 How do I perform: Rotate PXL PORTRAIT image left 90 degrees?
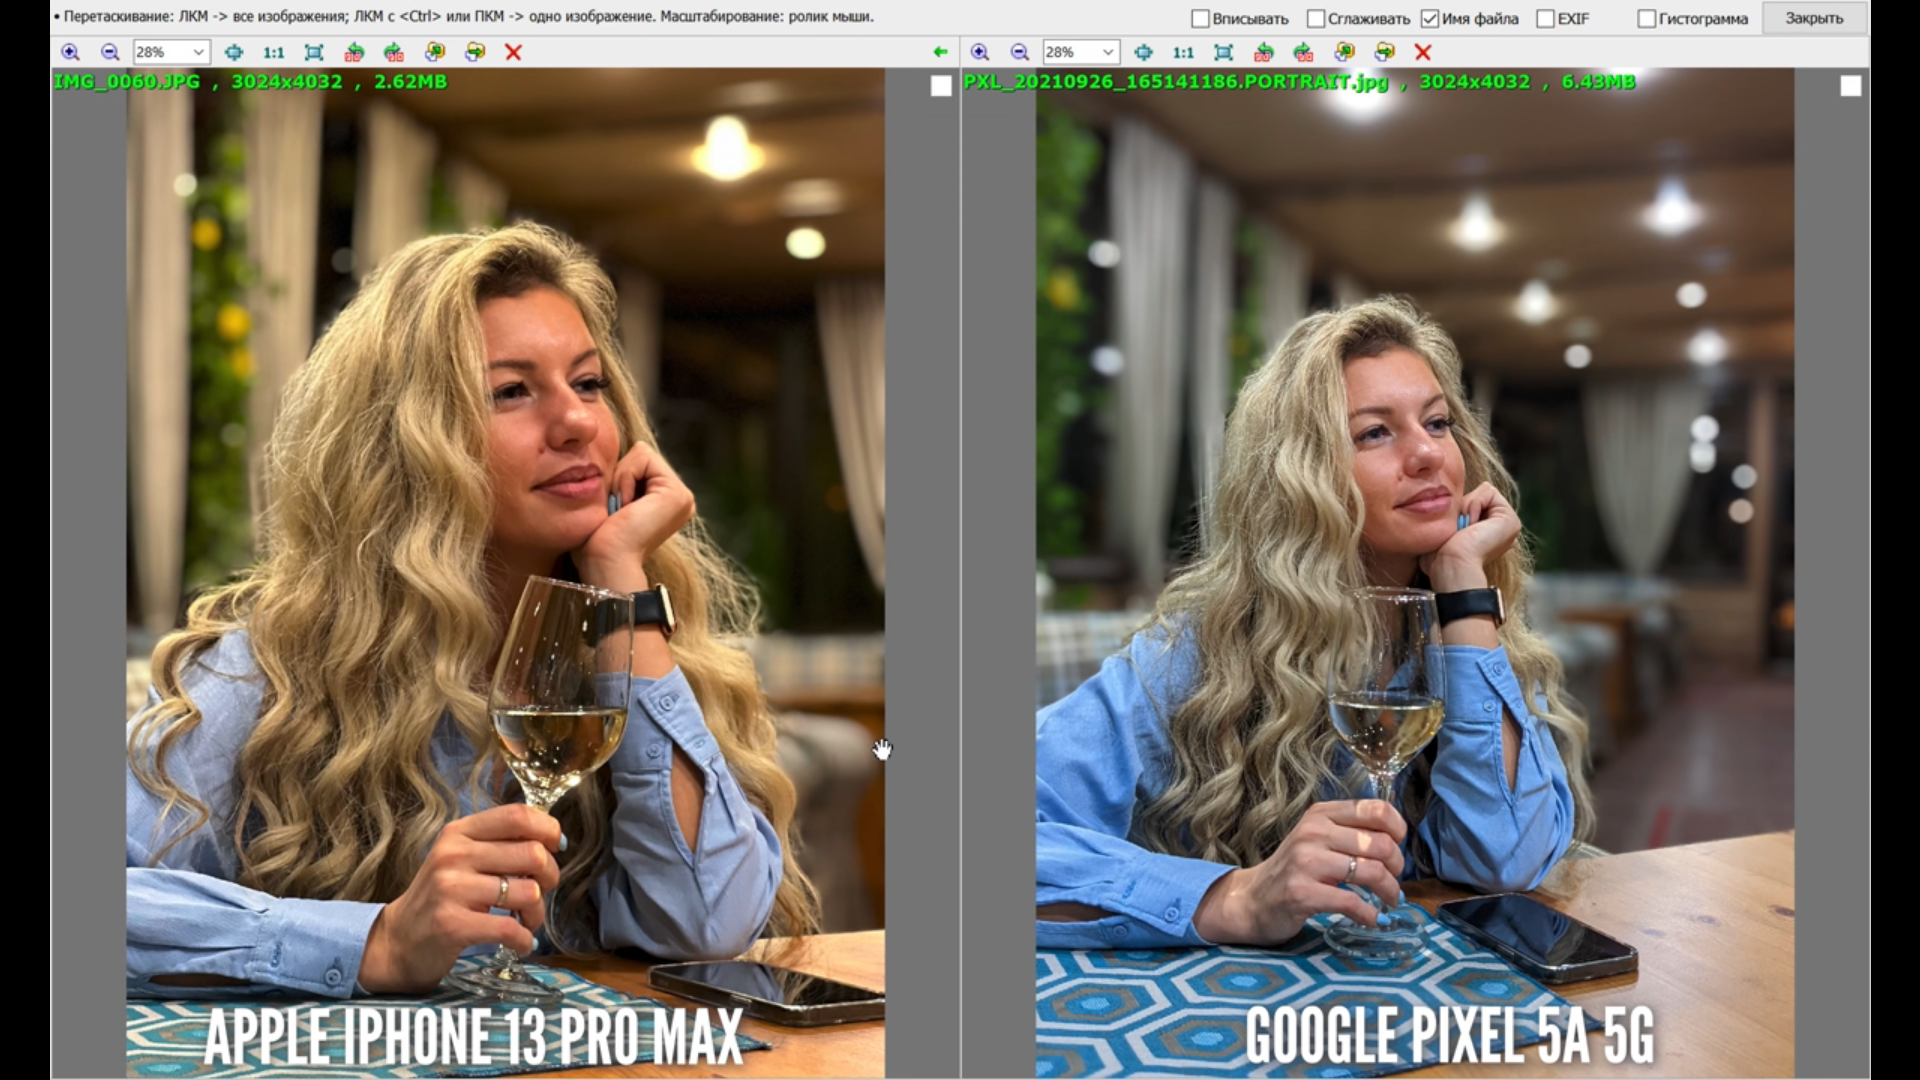(1264, 52)
